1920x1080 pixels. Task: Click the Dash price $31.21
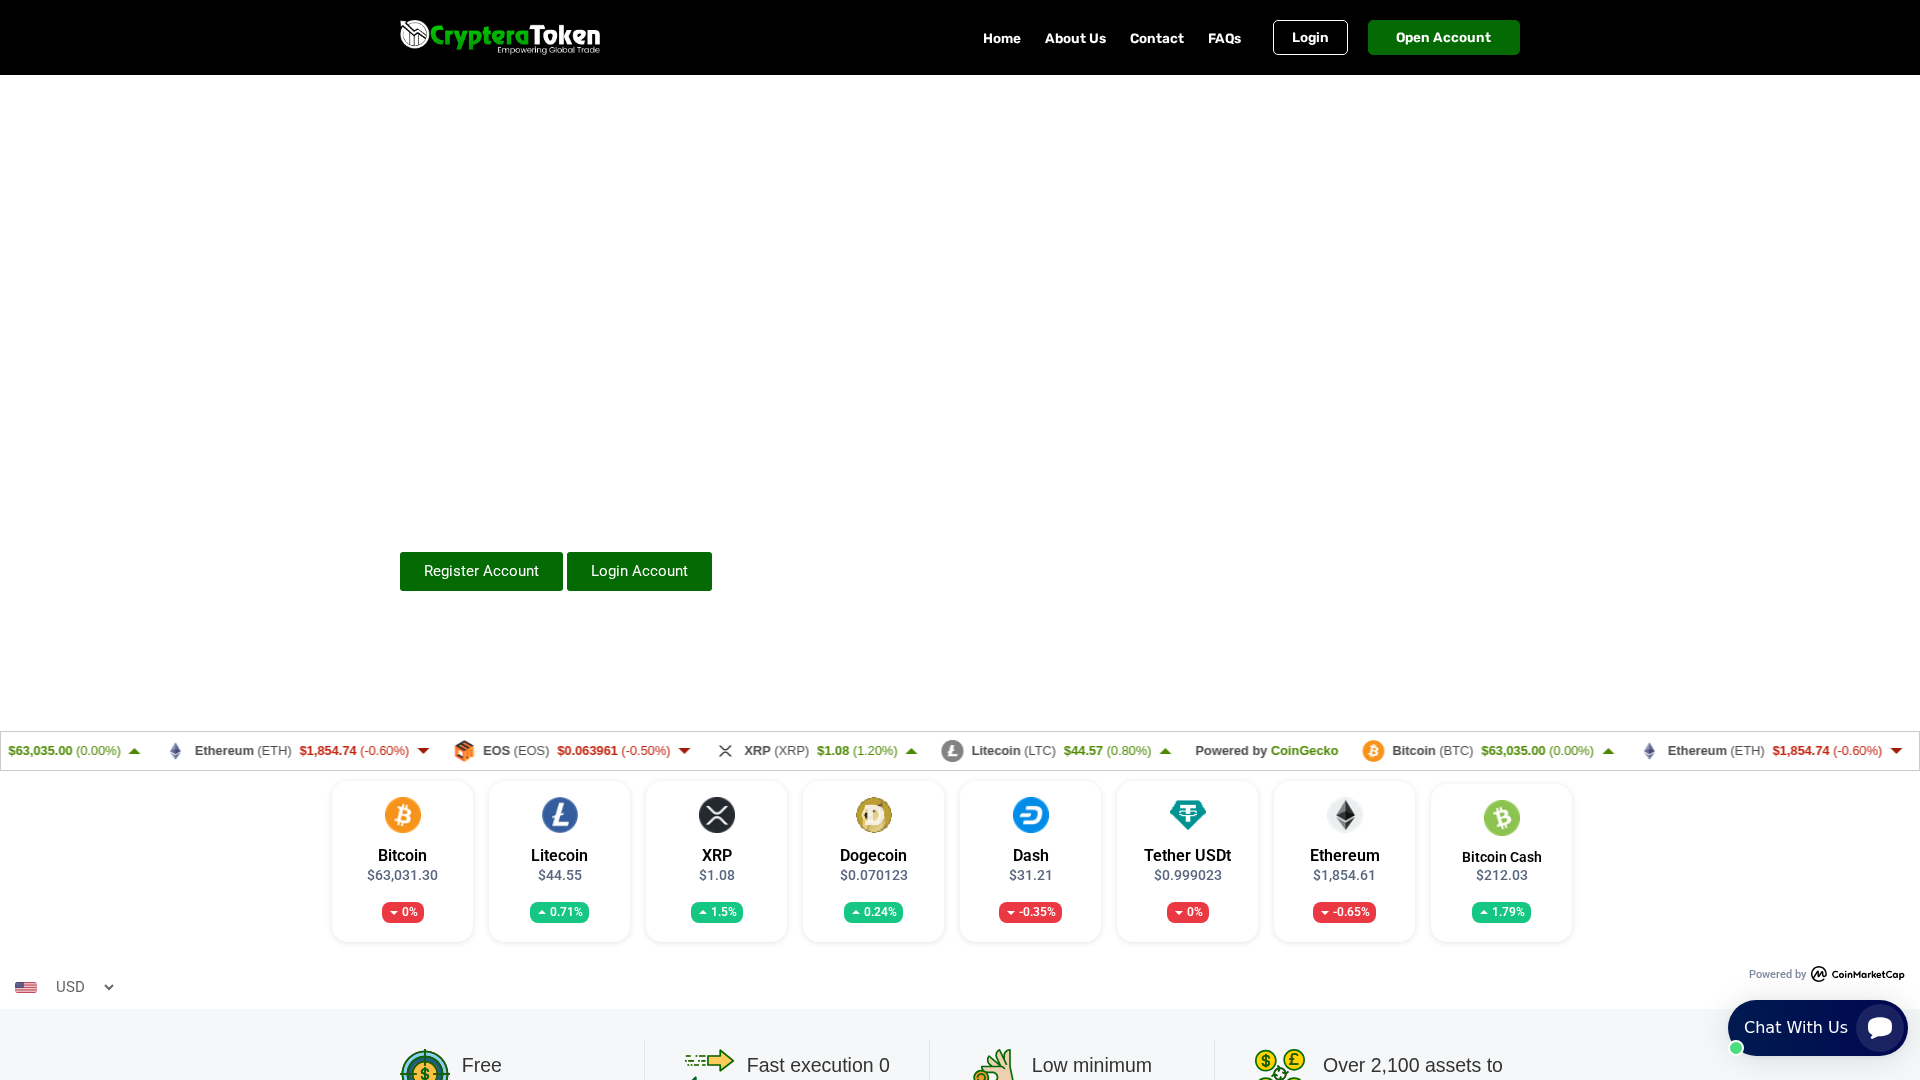tap(1031, 875)
